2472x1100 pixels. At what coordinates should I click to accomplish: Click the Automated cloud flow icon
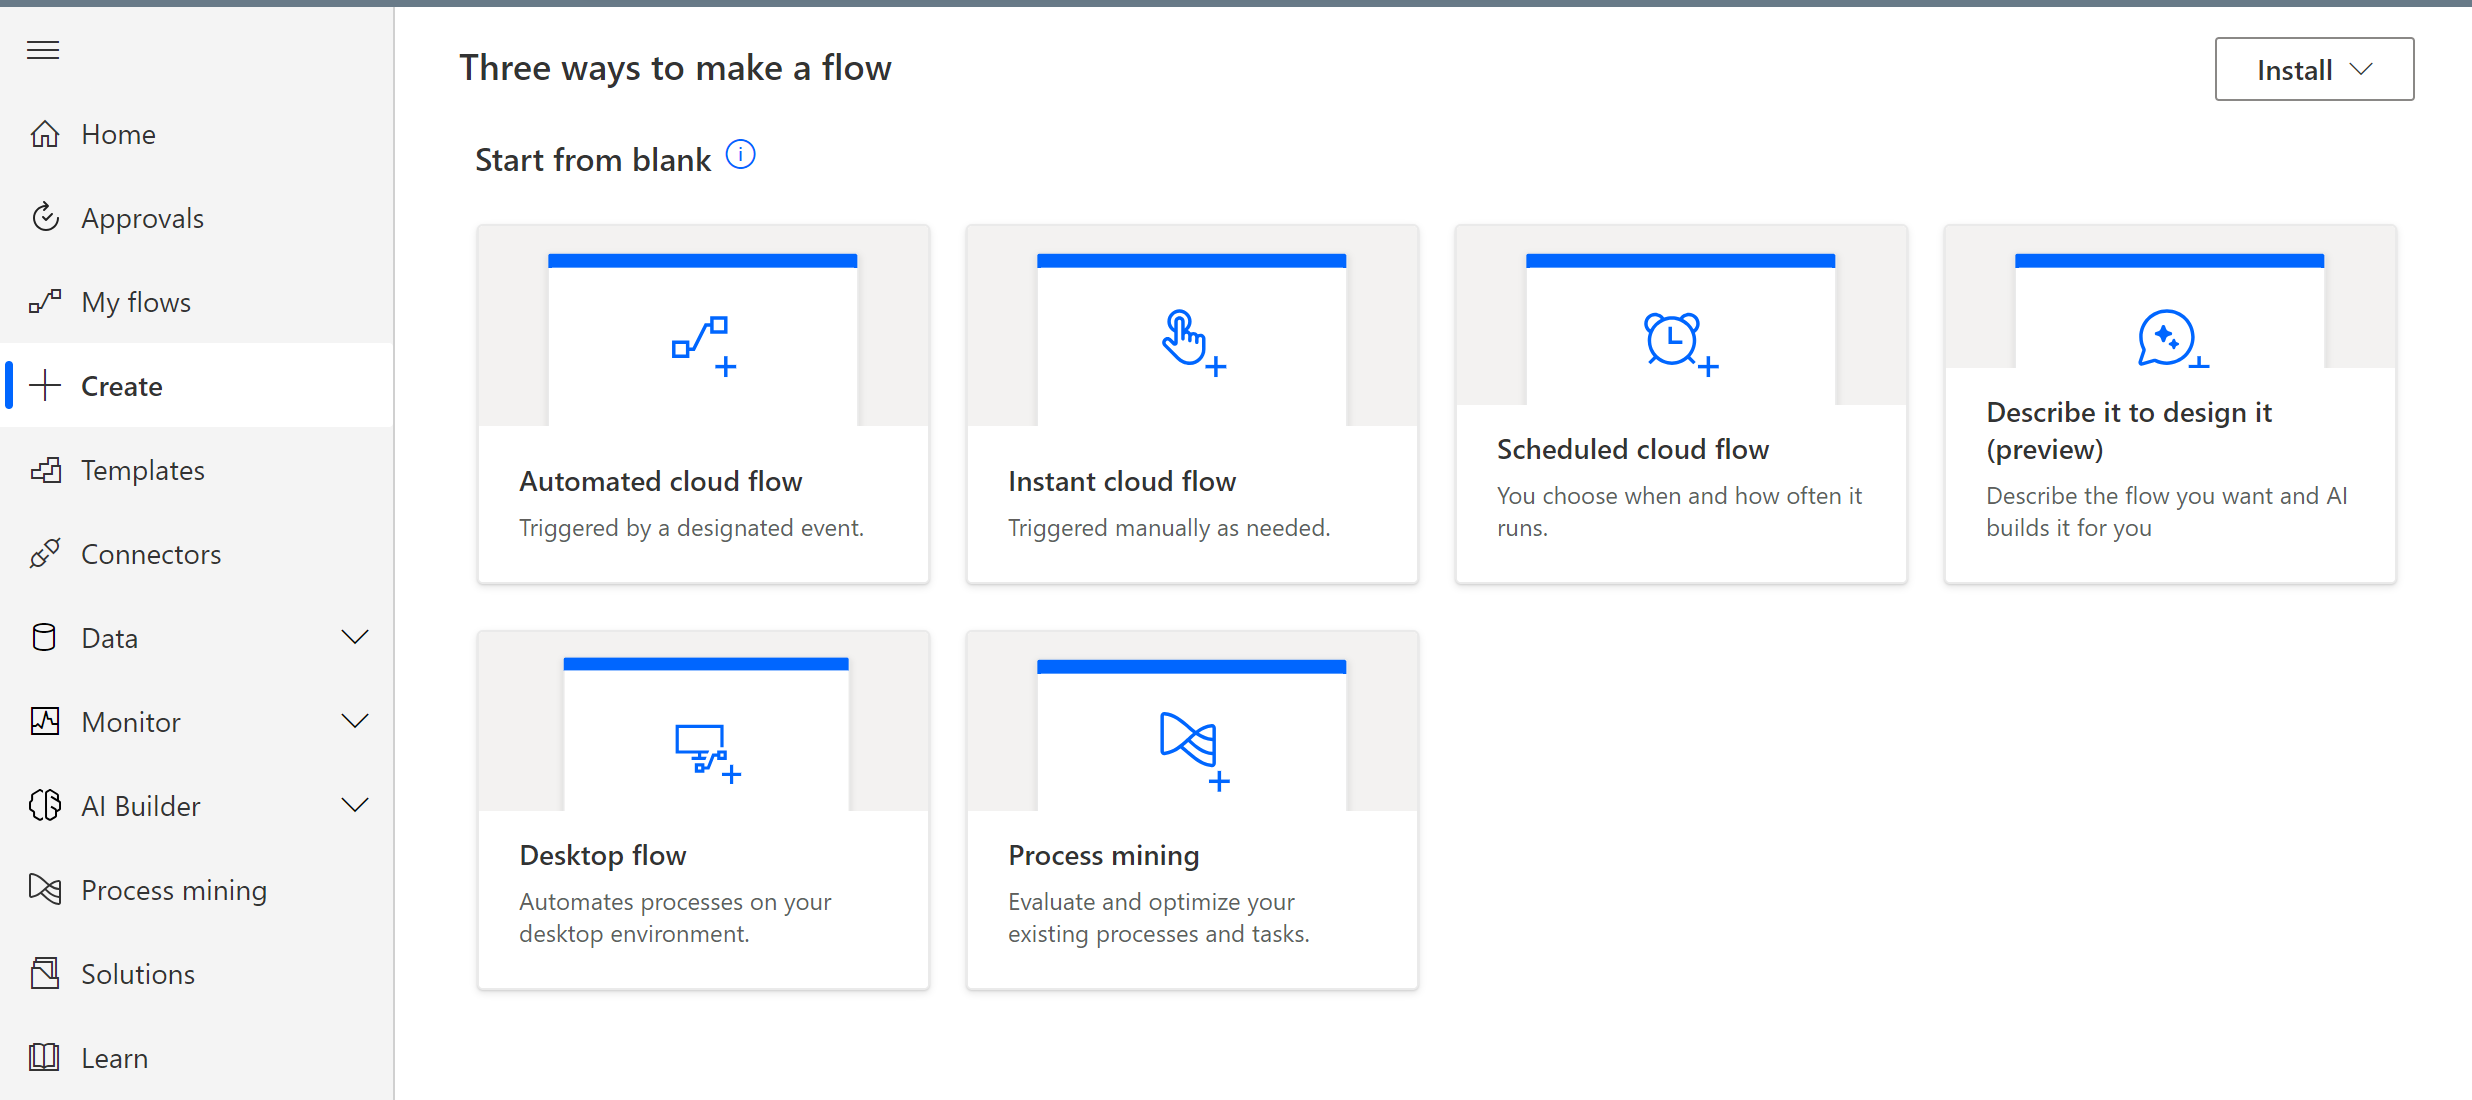tap(704, 346)
